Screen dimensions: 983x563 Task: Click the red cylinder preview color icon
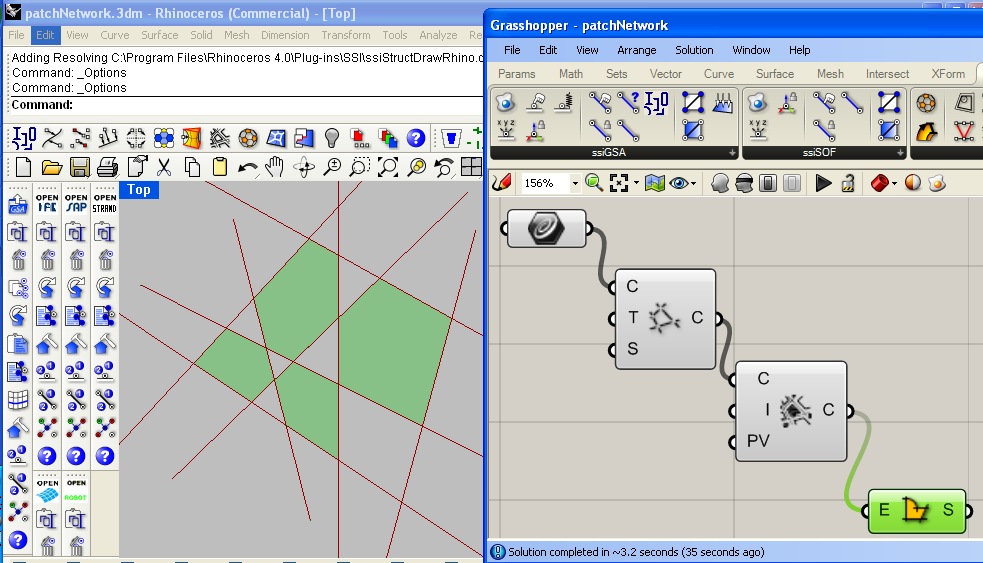coord(880,183)
